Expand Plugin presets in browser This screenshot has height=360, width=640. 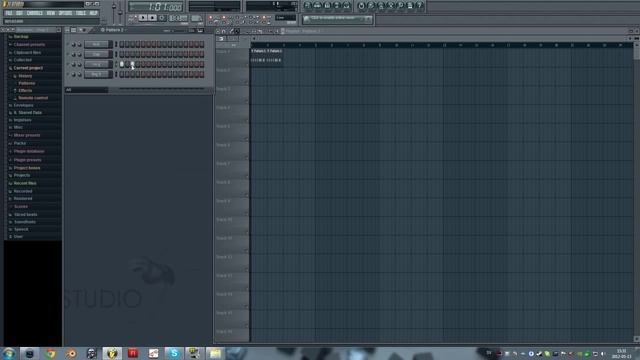(27, 160)
